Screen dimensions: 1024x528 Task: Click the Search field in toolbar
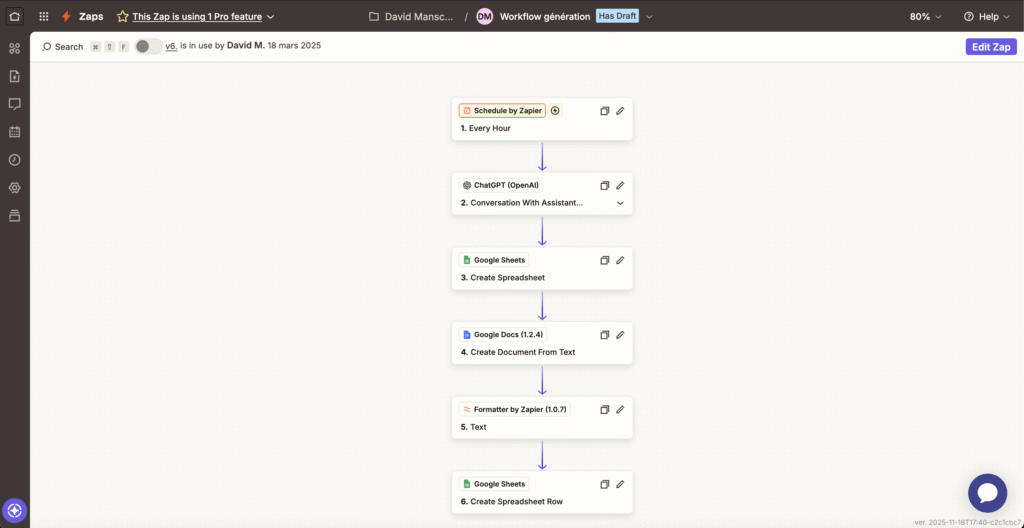pyautogui.click(x=63, y=47)
